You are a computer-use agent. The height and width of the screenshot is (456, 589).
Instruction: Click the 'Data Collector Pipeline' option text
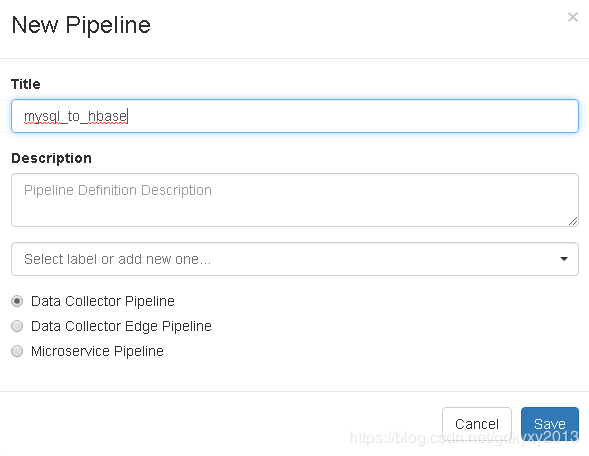(103, 301)
